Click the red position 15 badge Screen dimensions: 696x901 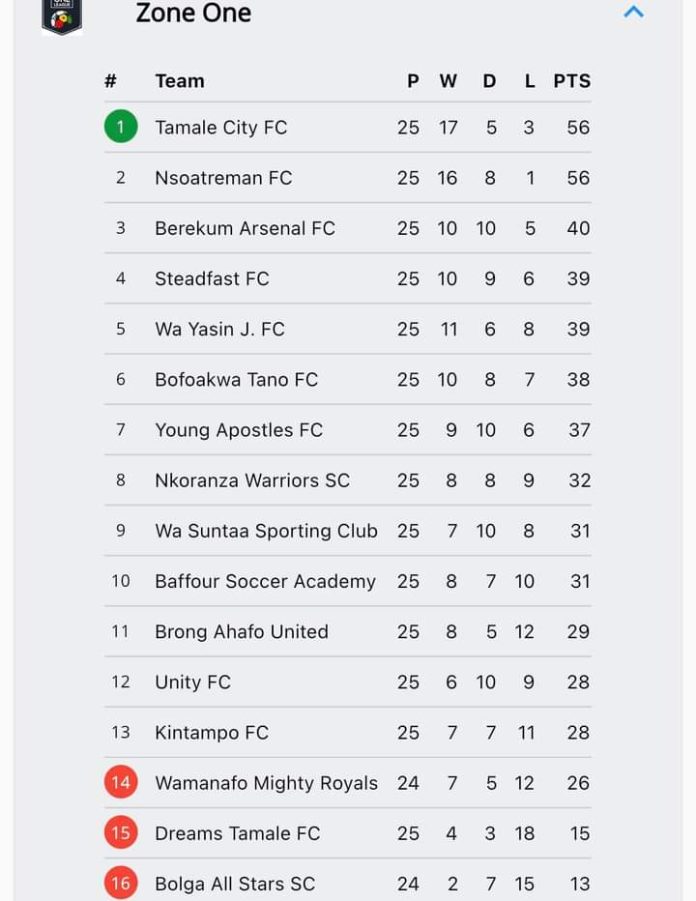click(x=121, y=833)
